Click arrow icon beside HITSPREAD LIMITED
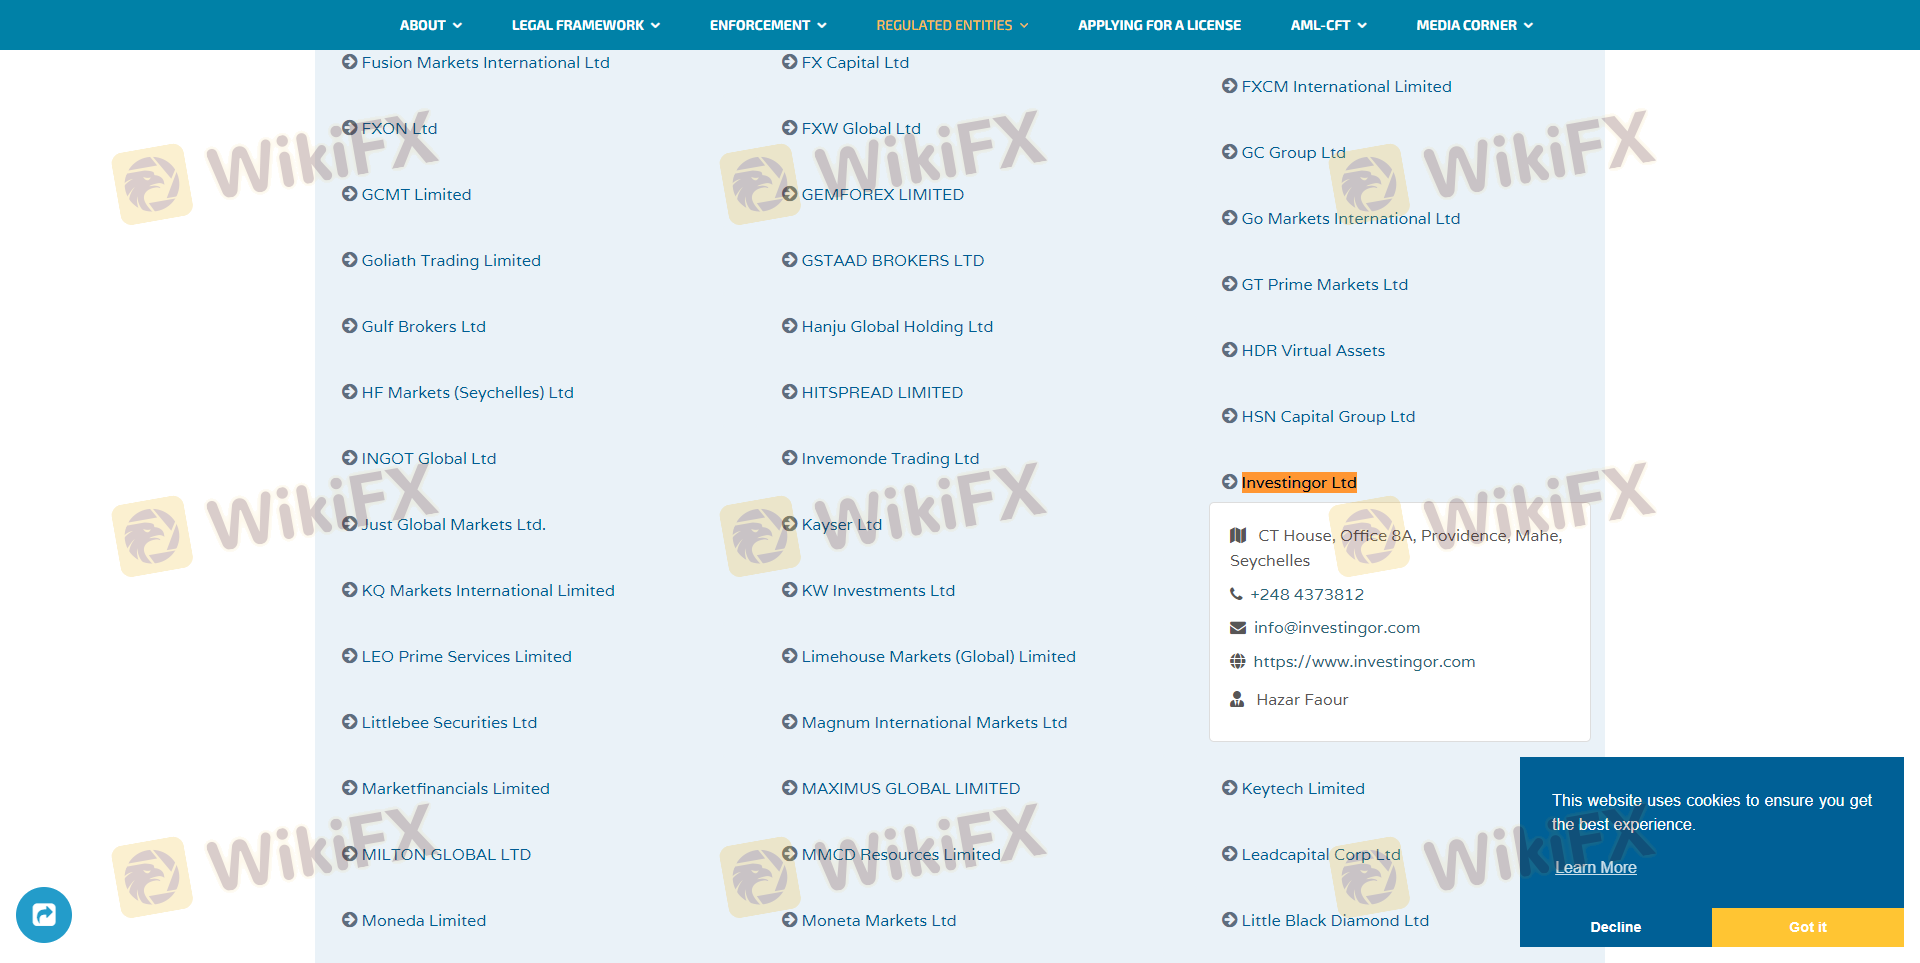Viewport: 1920px width, 963px height. pos(790,392)
